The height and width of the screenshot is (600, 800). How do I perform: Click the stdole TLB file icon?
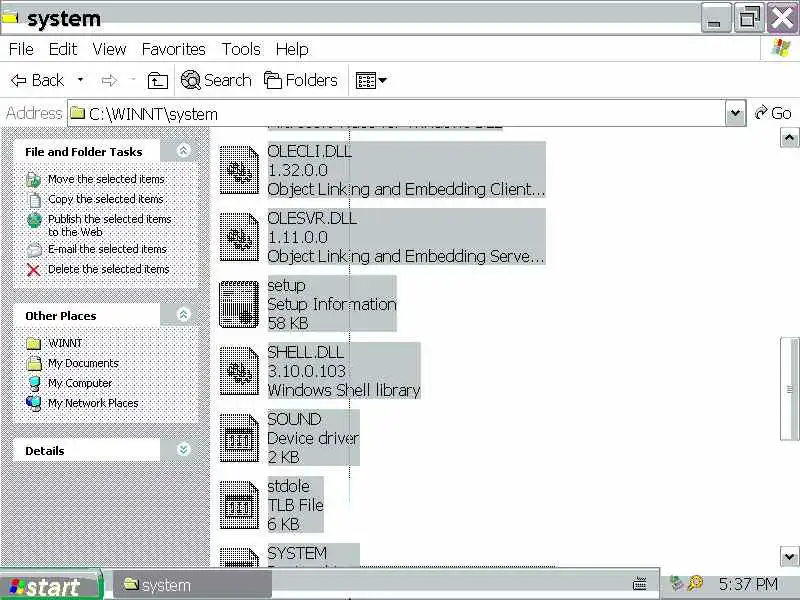click(x=239, y=505)
